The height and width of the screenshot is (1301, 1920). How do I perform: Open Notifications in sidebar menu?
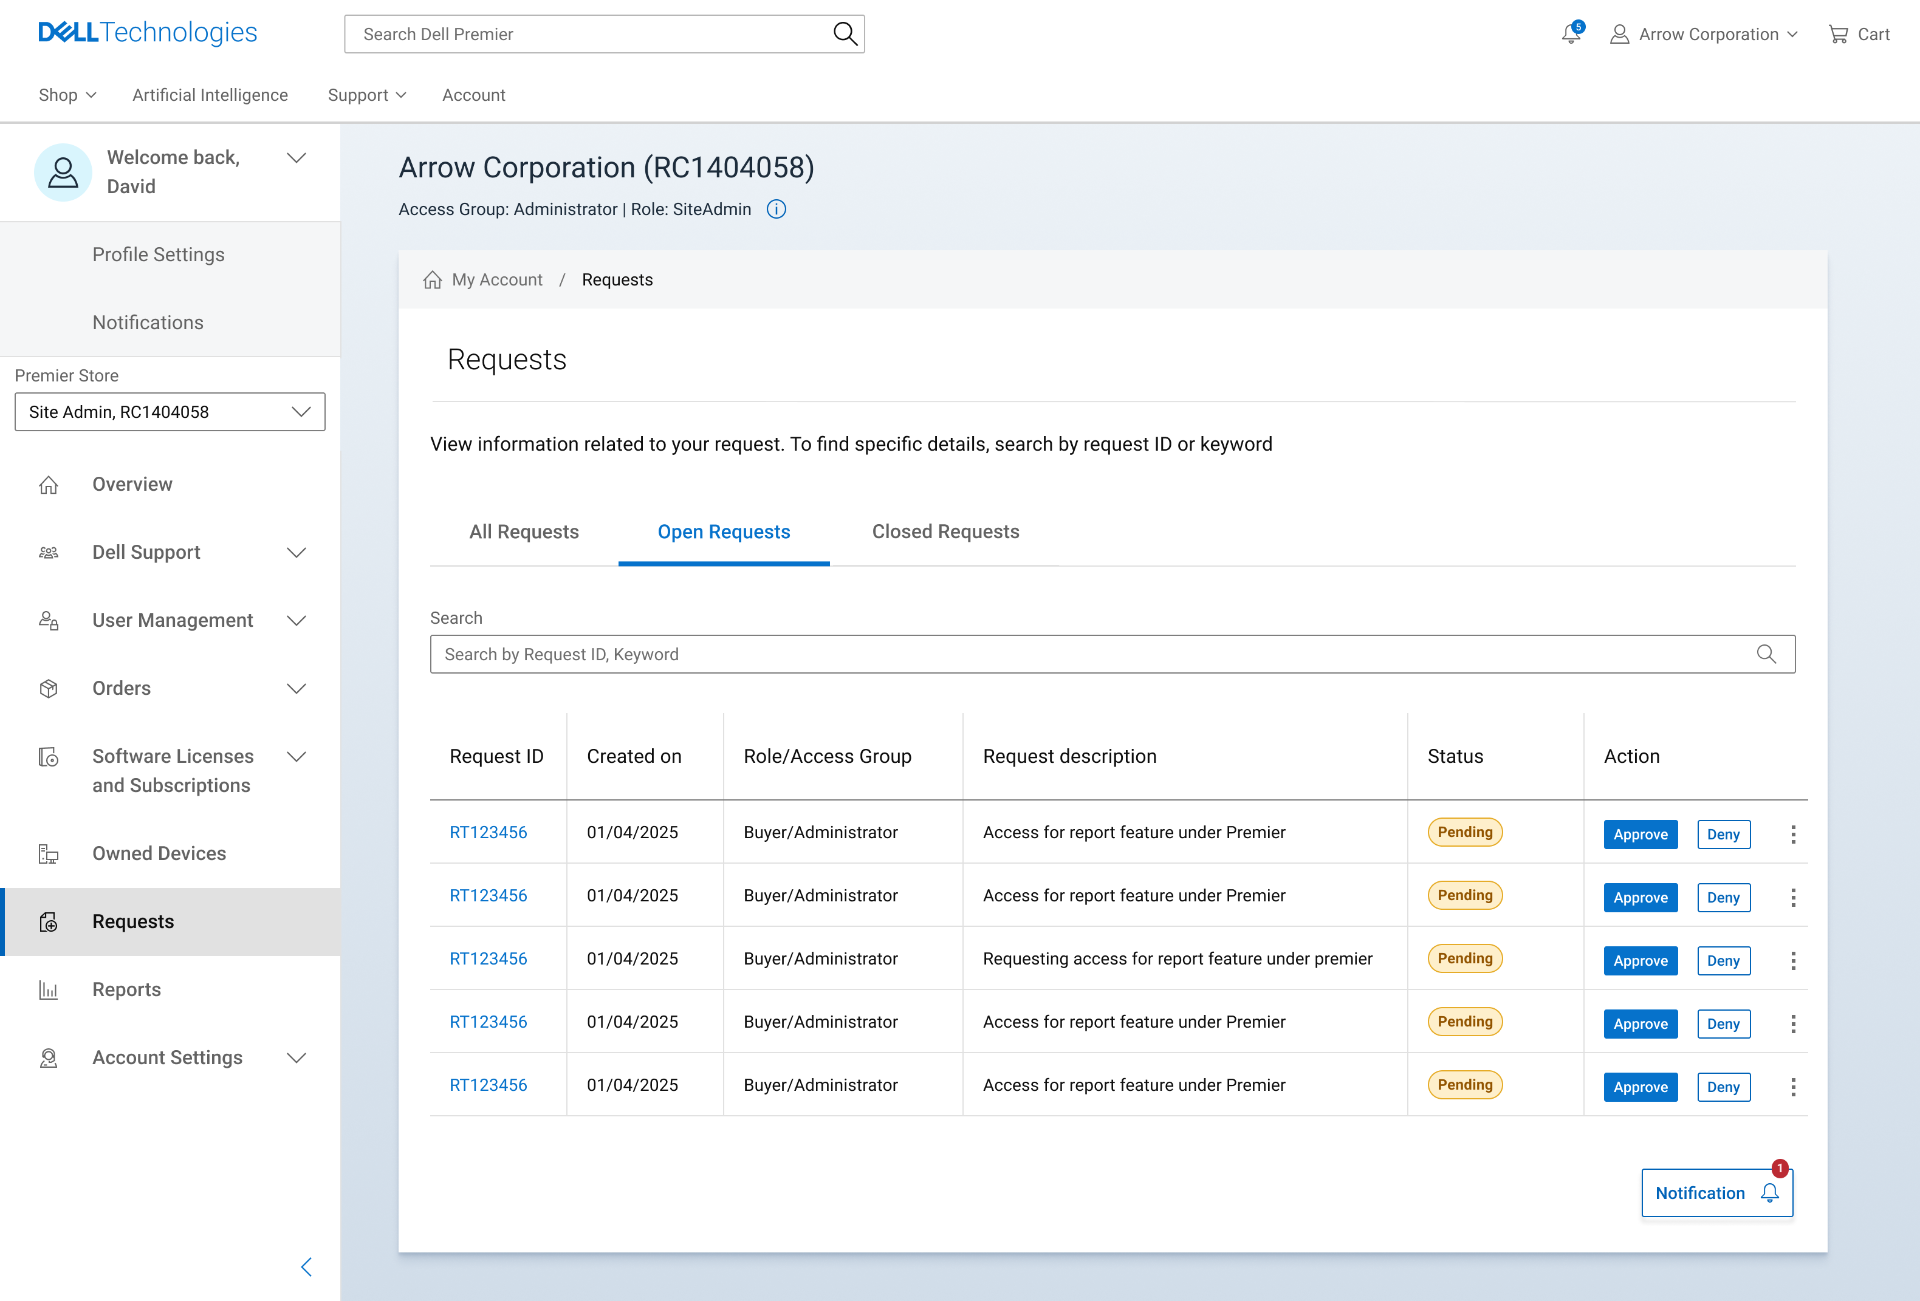[148, 323]
